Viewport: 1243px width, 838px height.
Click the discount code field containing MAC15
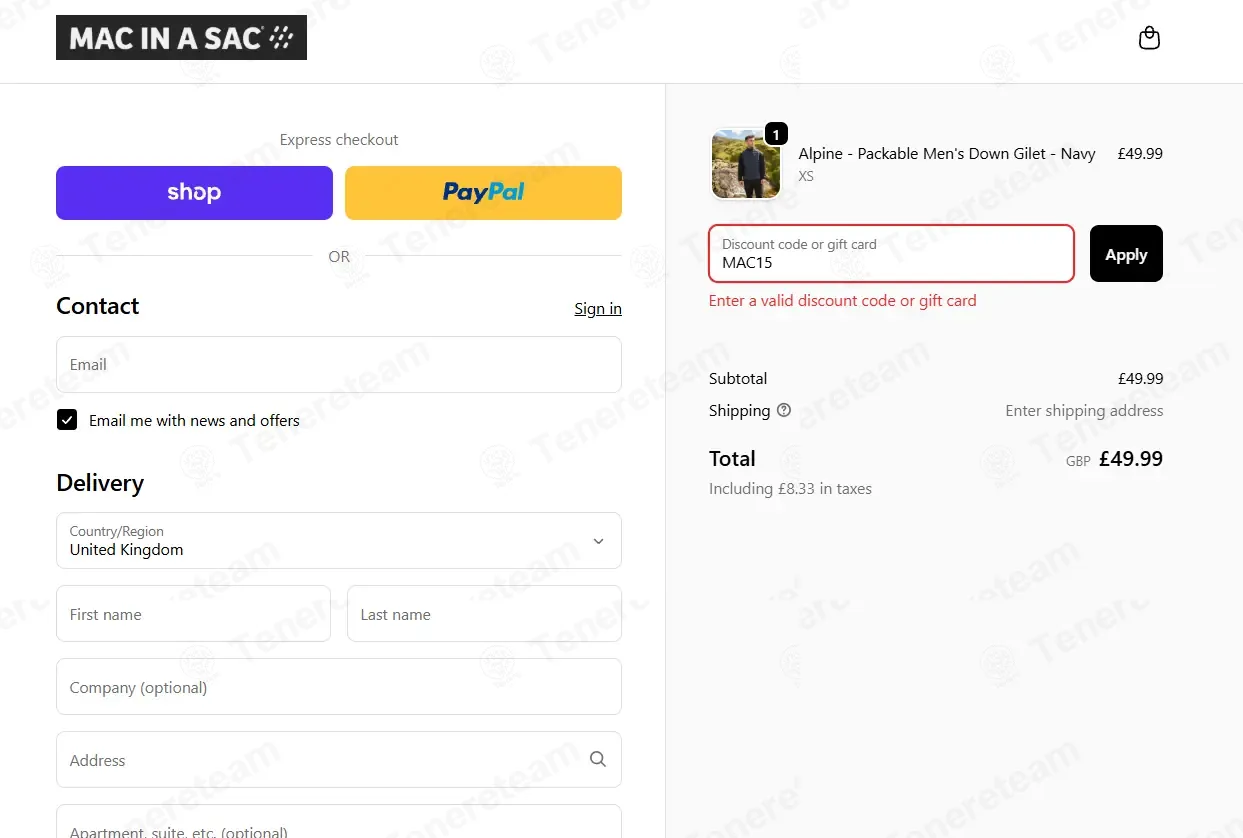(x=891, y=254)
